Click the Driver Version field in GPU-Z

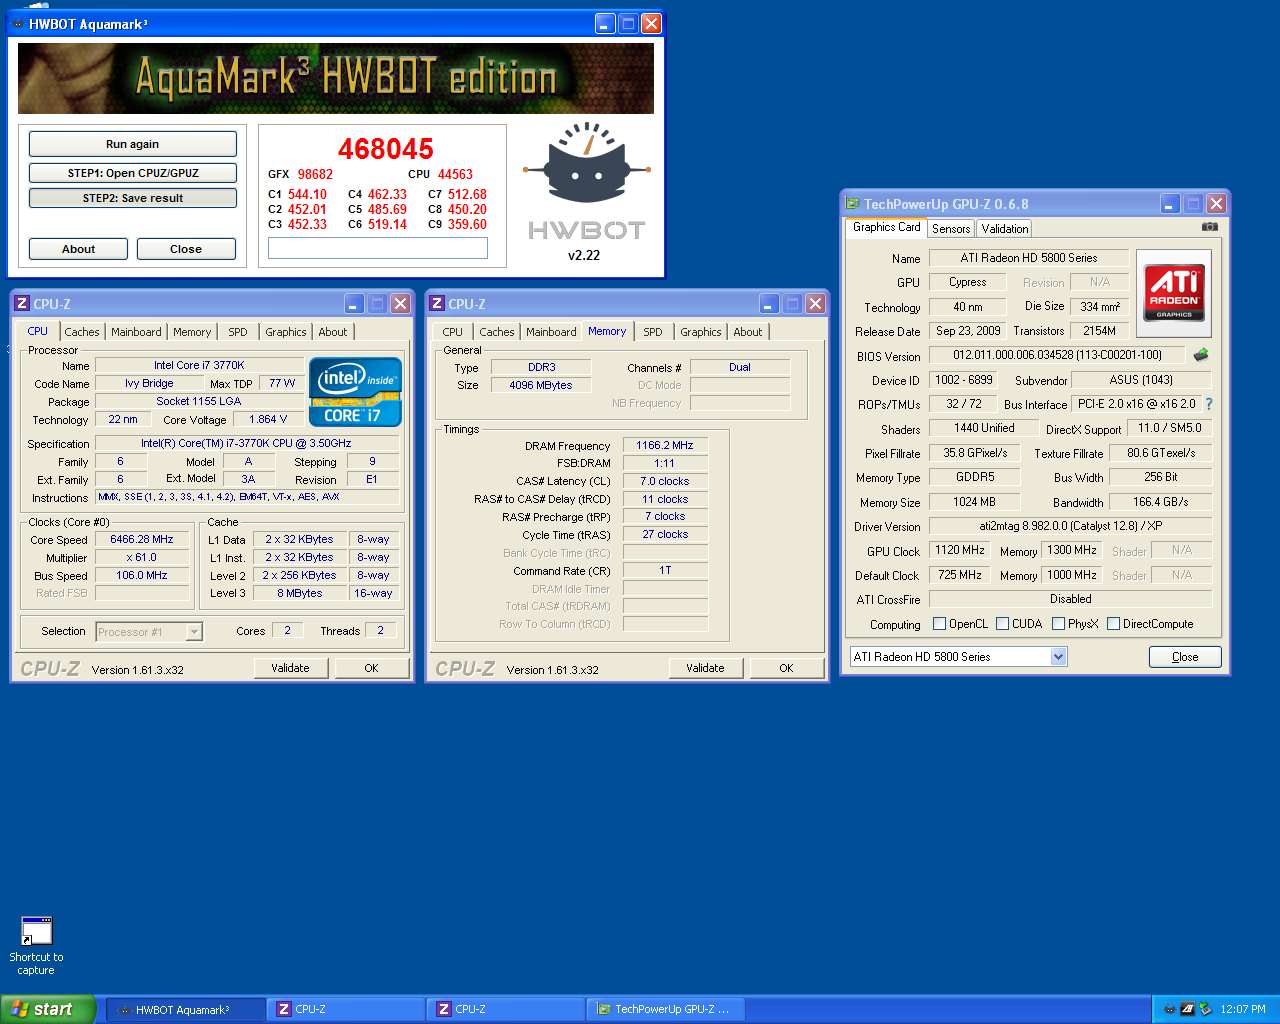1070,526
